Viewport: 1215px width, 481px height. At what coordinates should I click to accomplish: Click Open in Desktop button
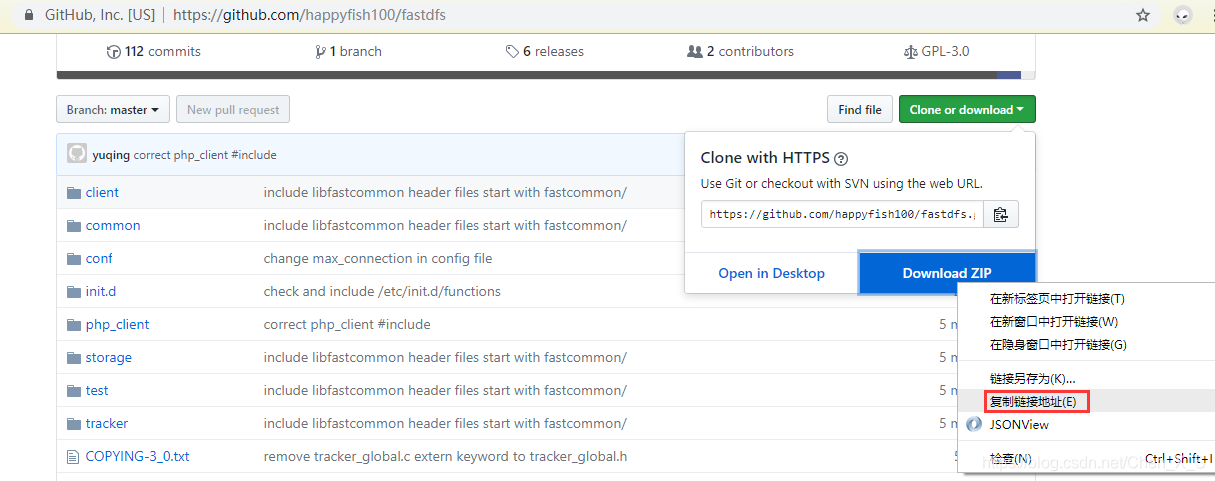(x=772, y=273)
